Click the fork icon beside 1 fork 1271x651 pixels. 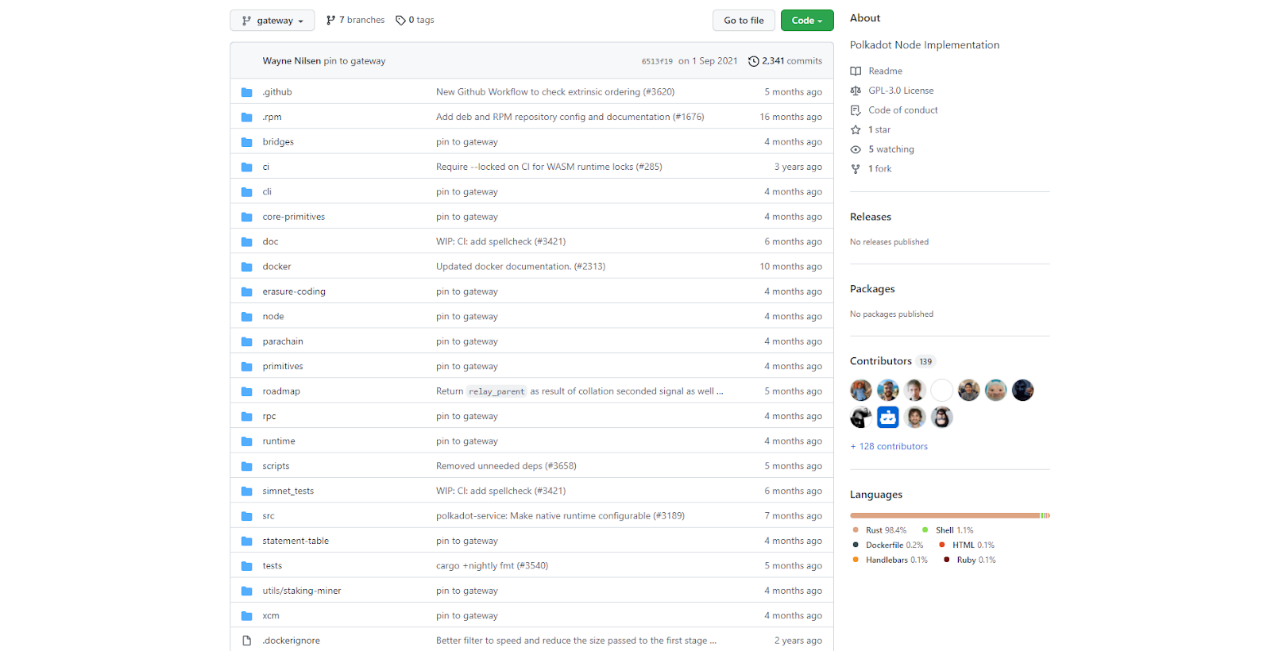[x=855, y=169]
